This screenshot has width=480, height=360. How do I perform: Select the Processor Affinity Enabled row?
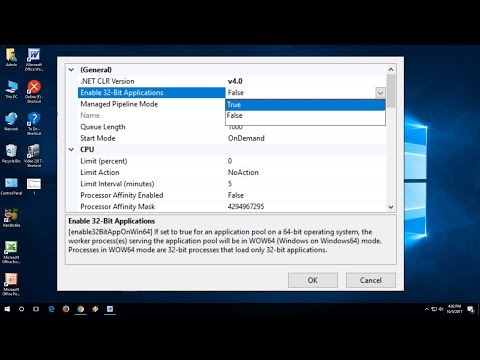(232, 195)
